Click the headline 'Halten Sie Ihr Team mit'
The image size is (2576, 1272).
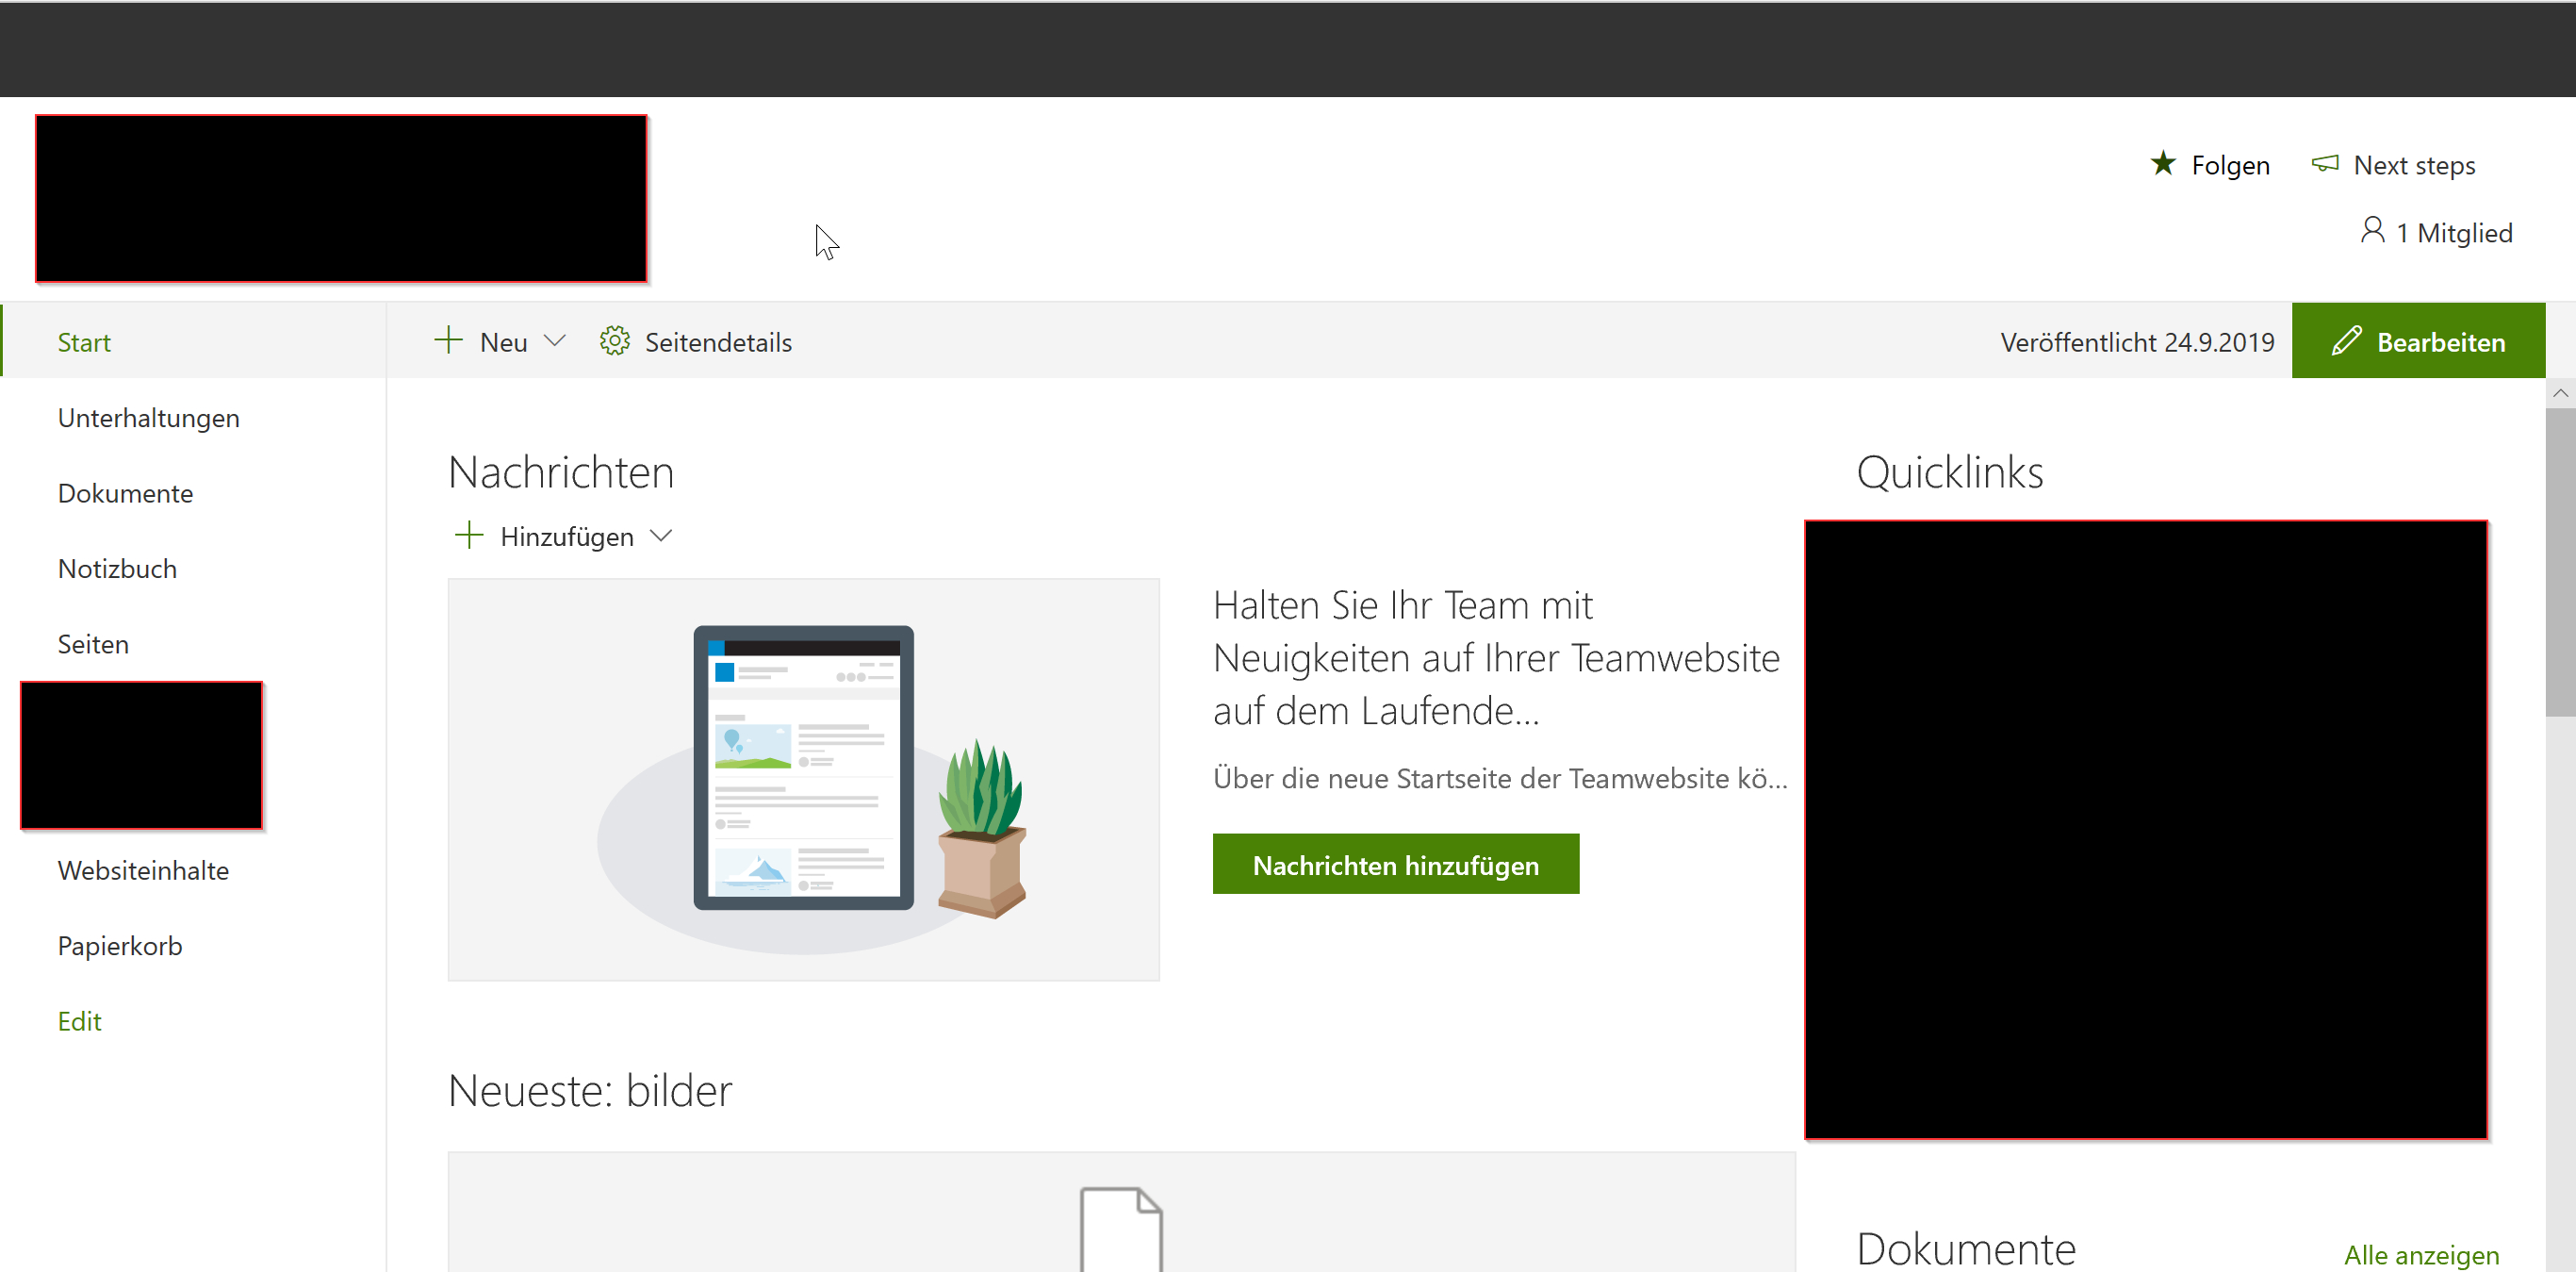(x=1402, y=605)
